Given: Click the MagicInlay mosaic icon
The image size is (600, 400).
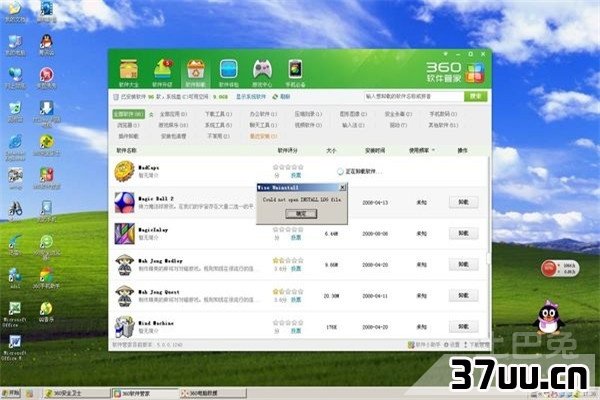Looking at the screenshot, I should (124, 233).
